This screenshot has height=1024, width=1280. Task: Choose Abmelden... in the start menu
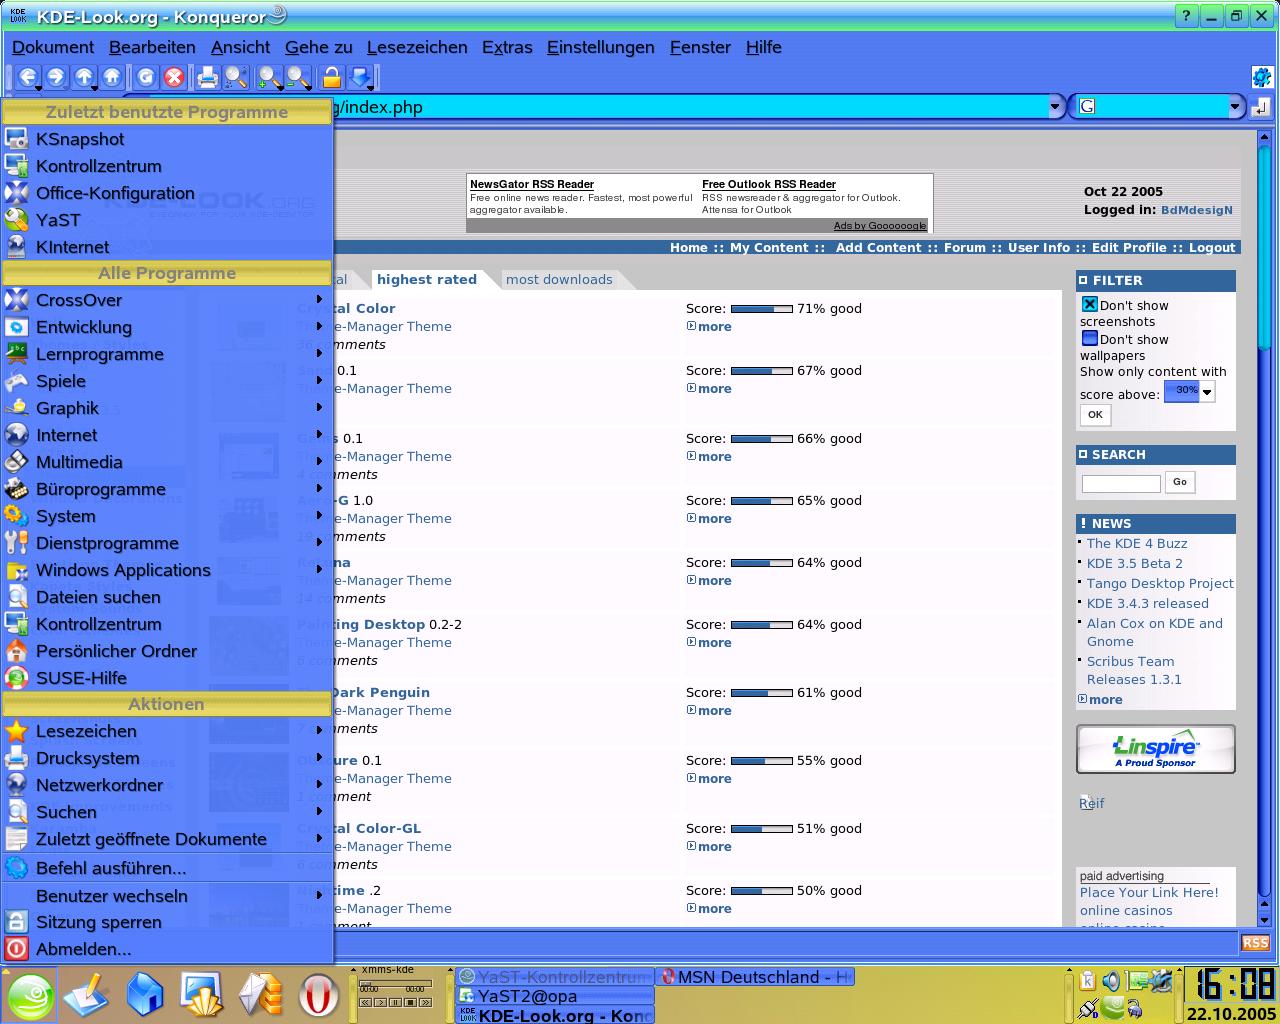166,949
